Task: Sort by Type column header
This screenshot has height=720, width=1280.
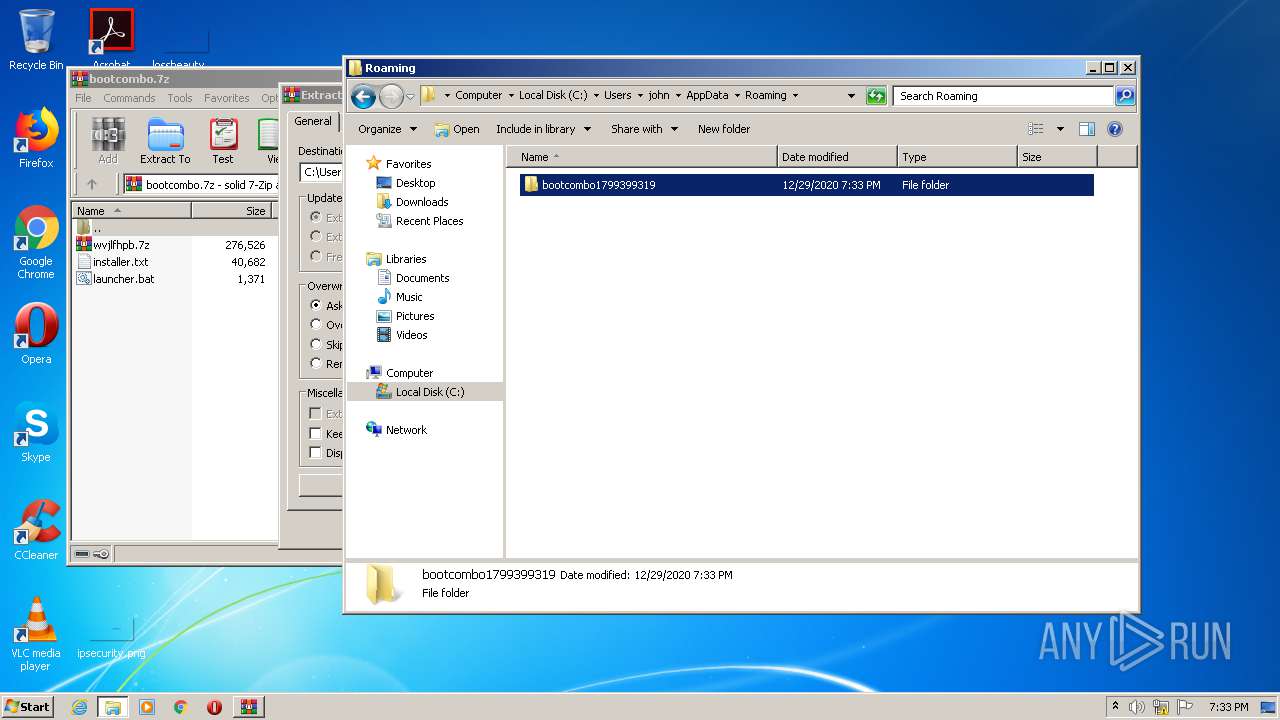Action: (956, 157)
